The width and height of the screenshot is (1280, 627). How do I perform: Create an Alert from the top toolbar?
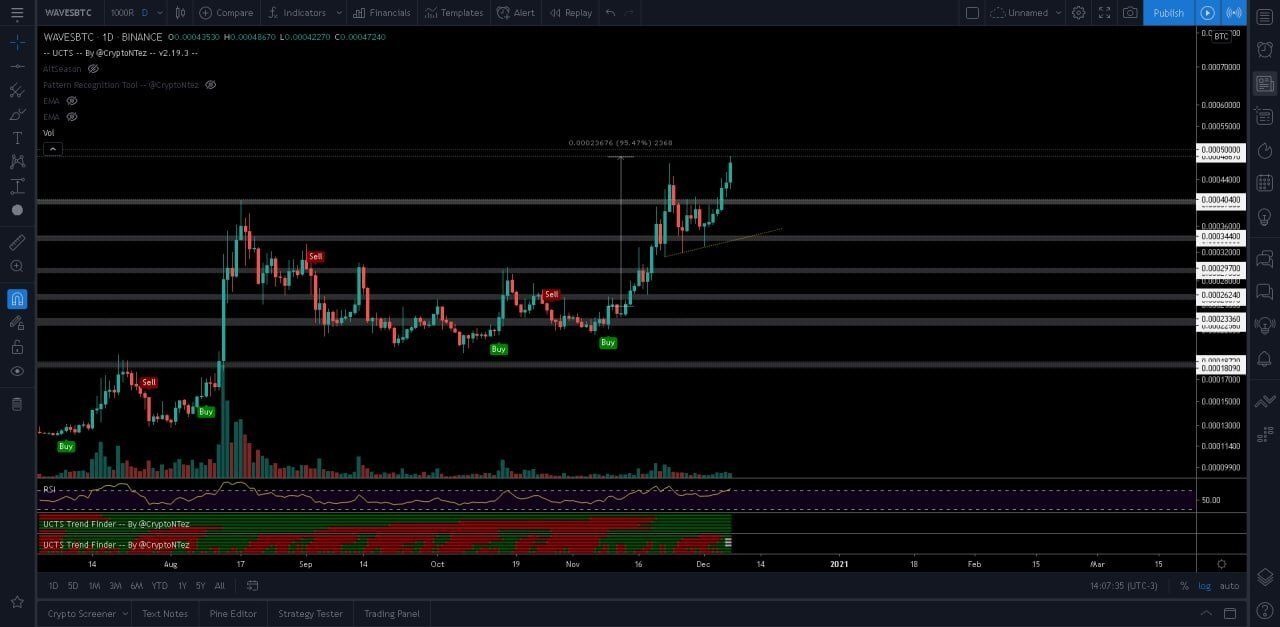(x=515, y=13)
